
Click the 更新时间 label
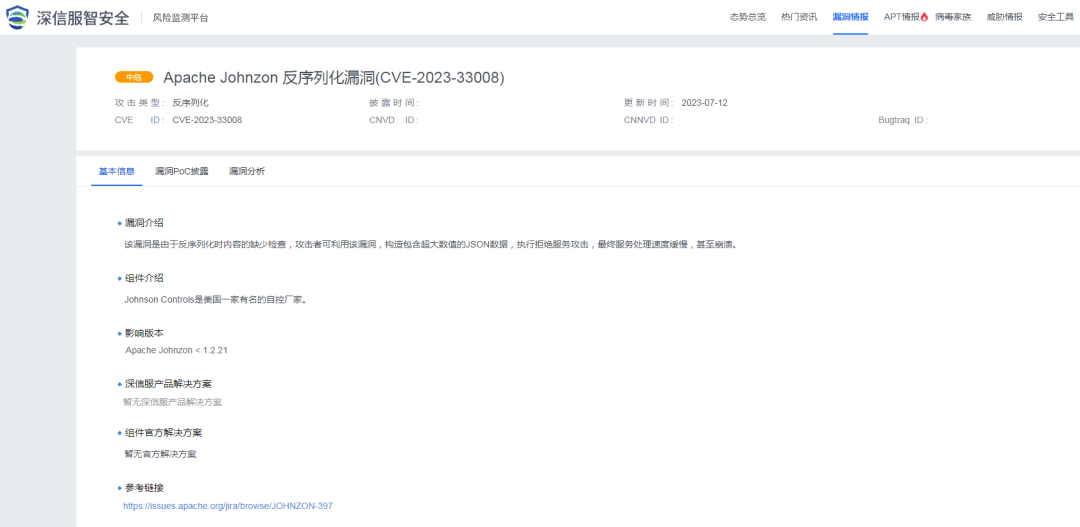pyautogui.click(x=649, y=103)
